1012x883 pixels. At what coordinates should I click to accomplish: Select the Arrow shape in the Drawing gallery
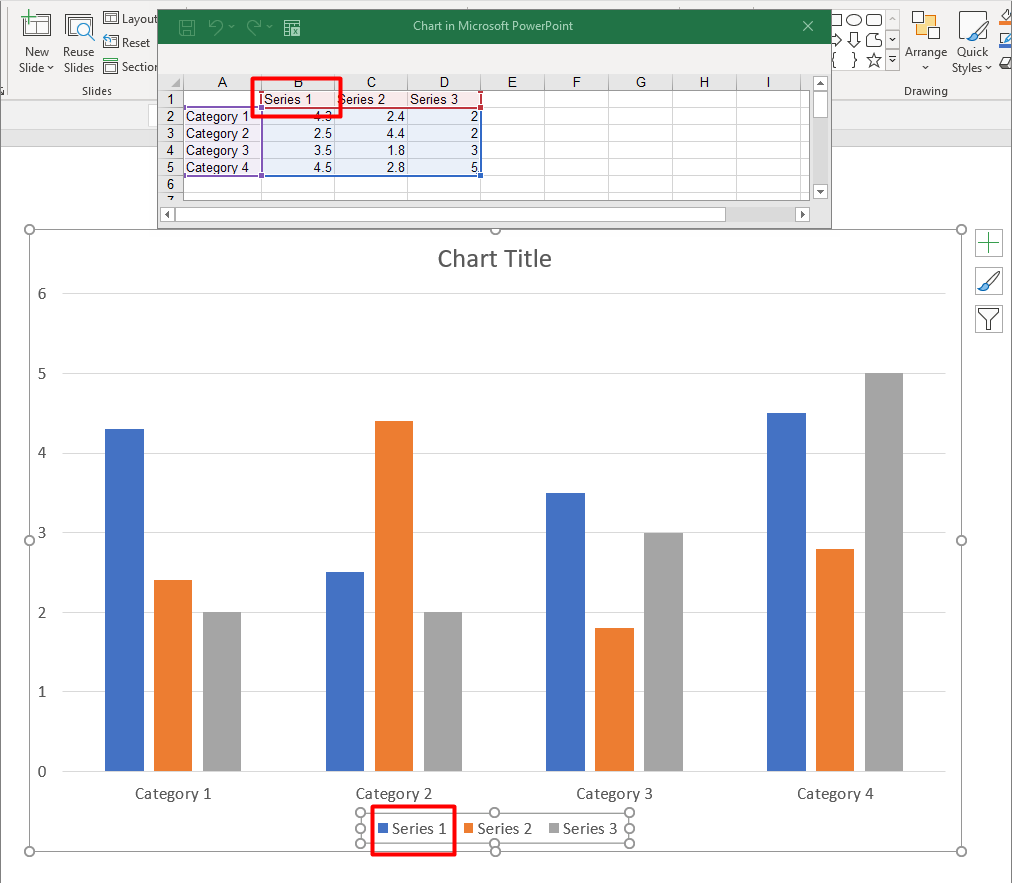pyautogui.click(x=836, y=39)
